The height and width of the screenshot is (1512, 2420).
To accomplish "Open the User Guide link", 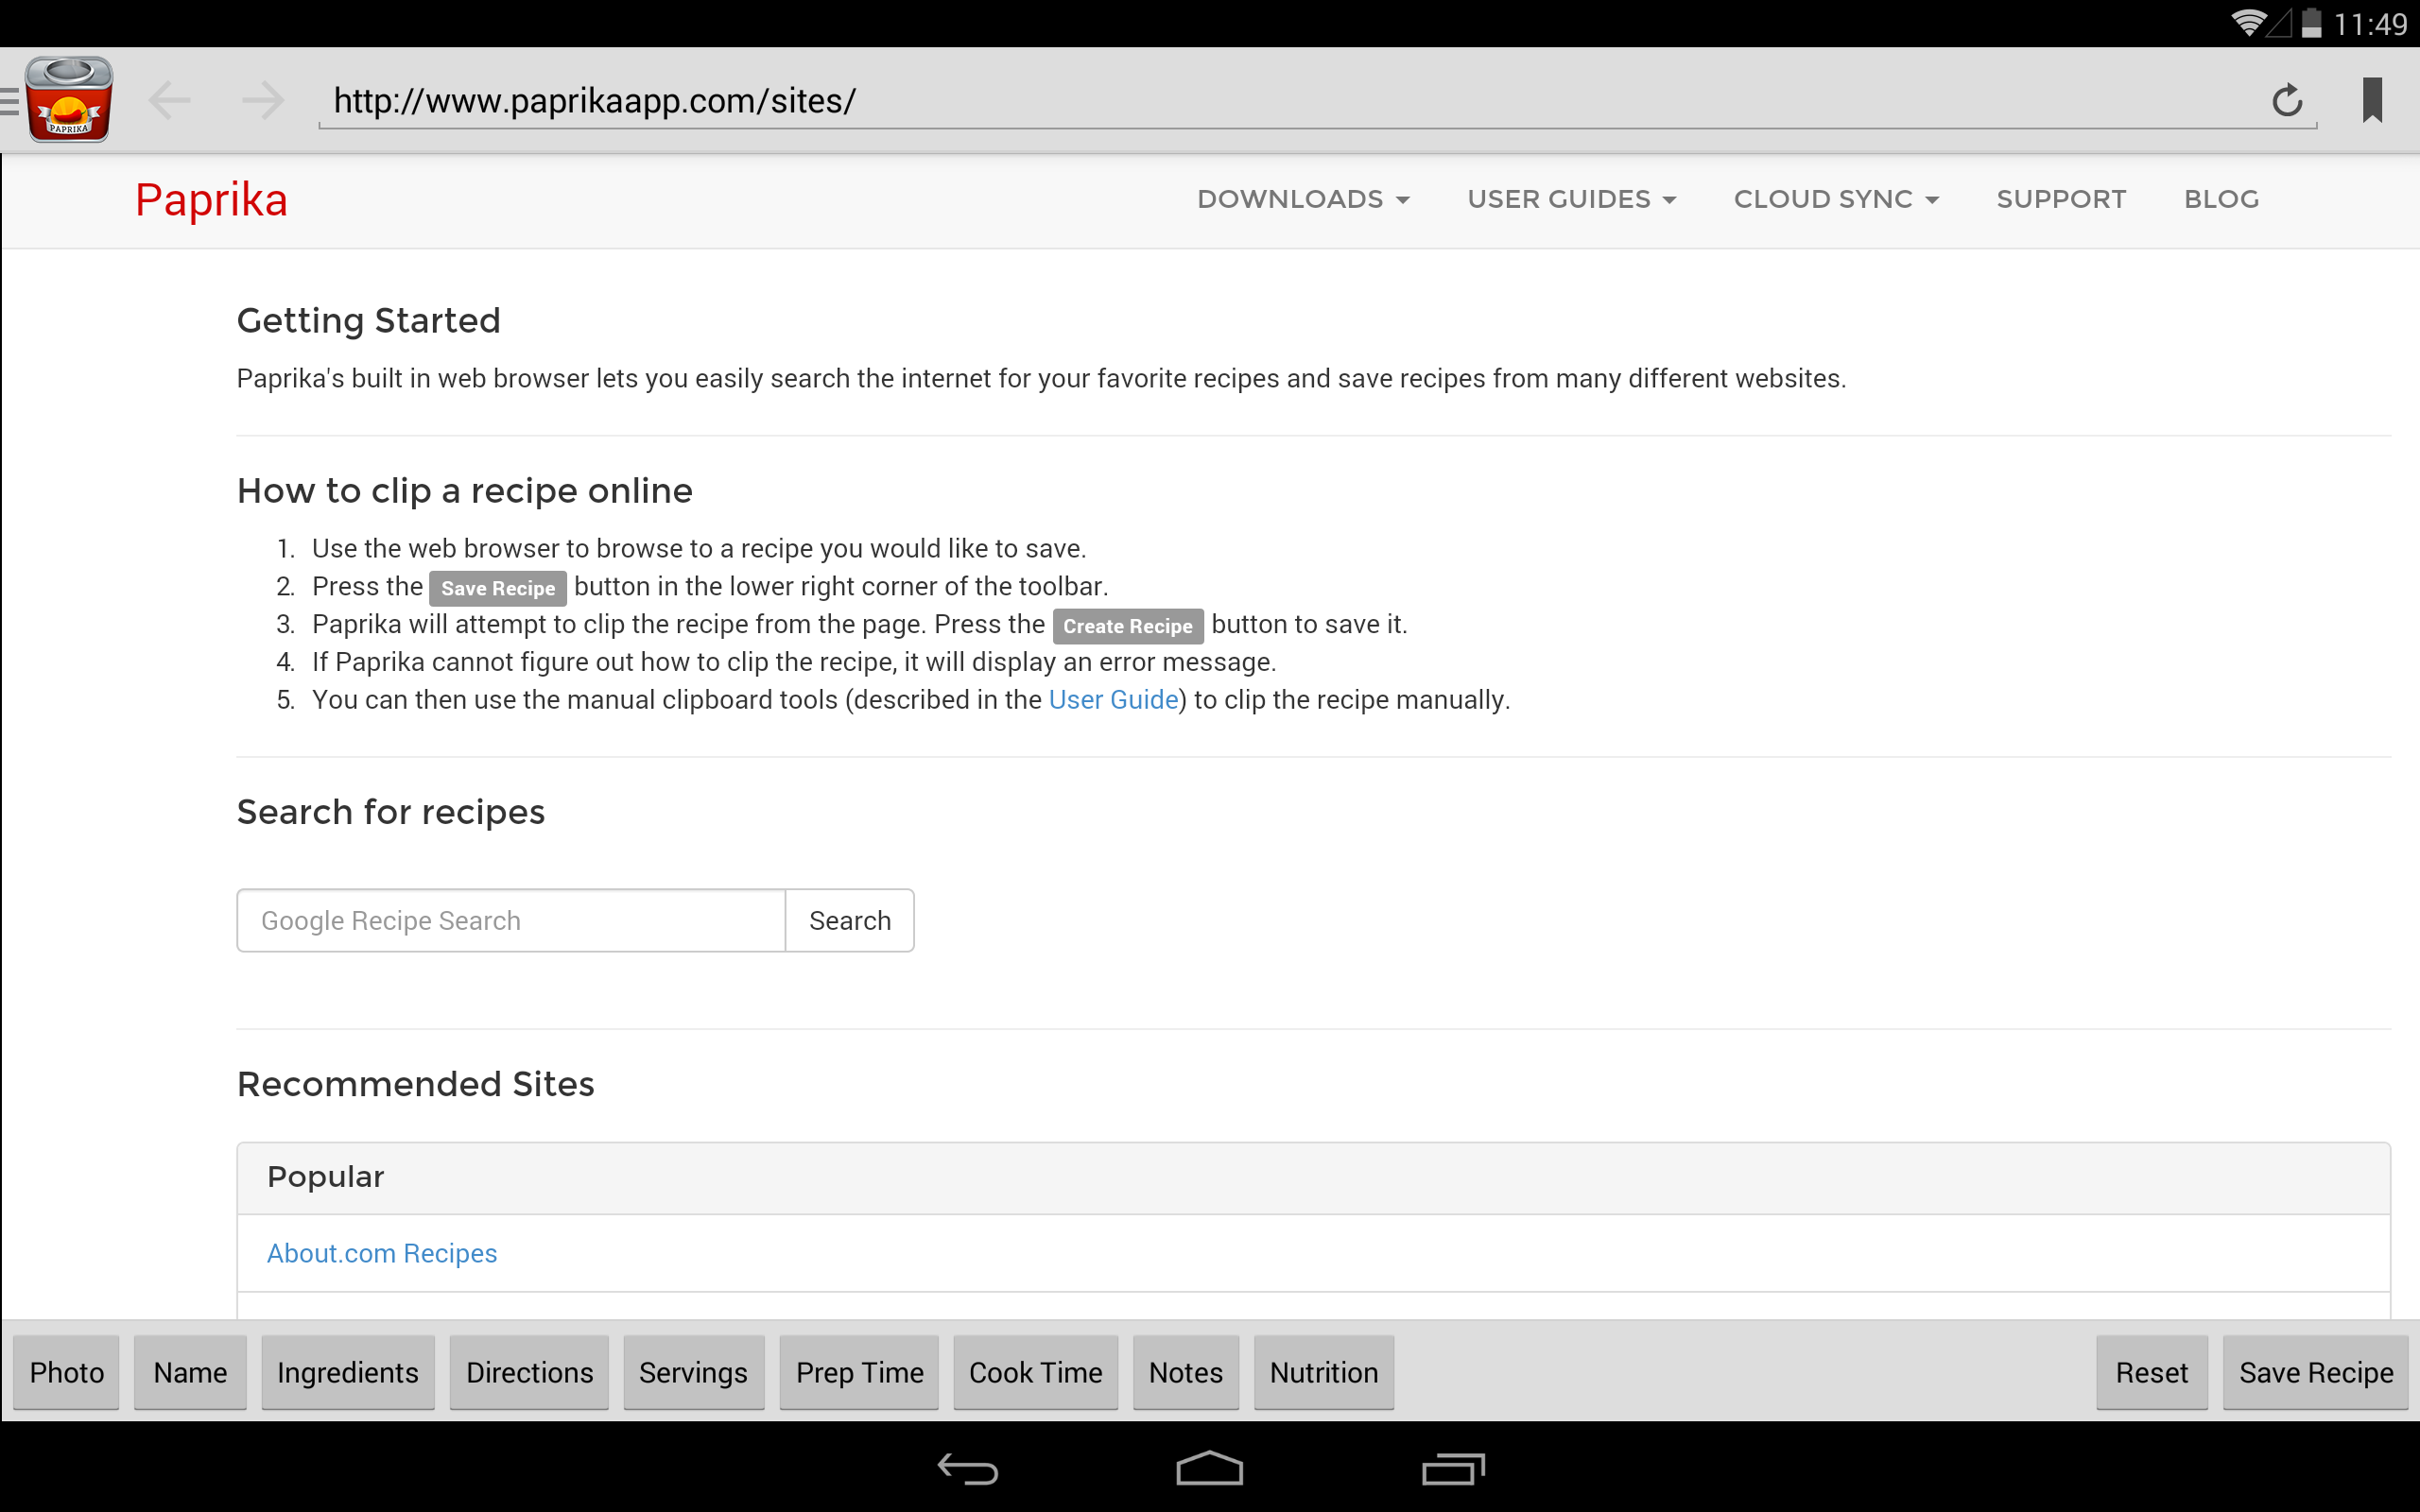I will click(x=1113, y=700).
